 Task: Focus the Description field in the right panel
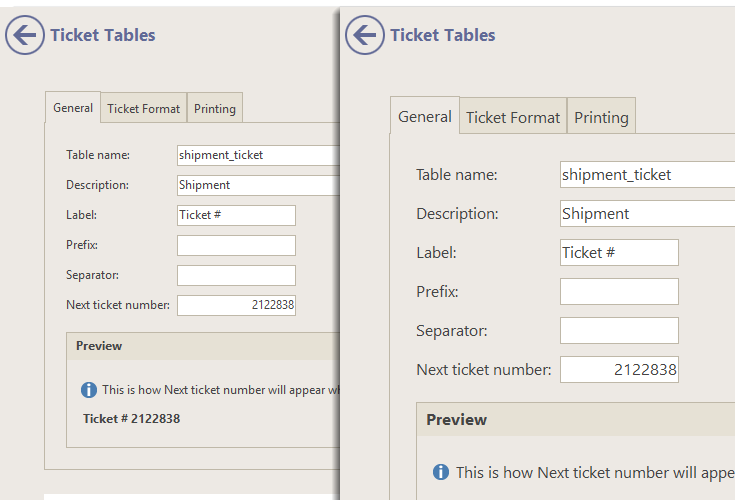click(x=647, y=213)
